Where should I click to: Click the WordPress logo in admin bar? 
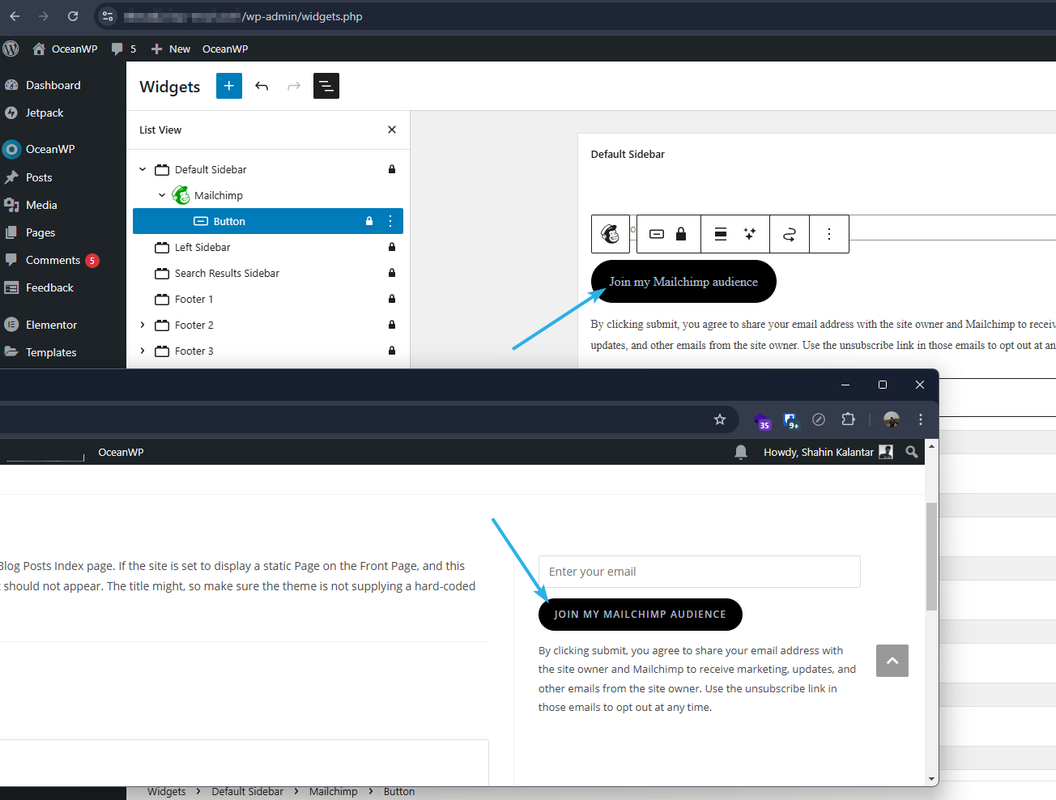[x=11, y=48]
